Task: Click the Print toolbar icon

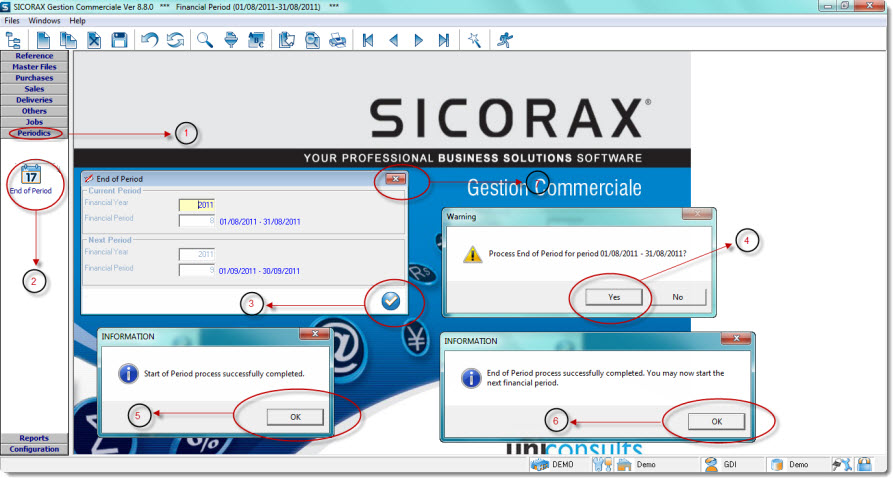Action: [338, 40]
